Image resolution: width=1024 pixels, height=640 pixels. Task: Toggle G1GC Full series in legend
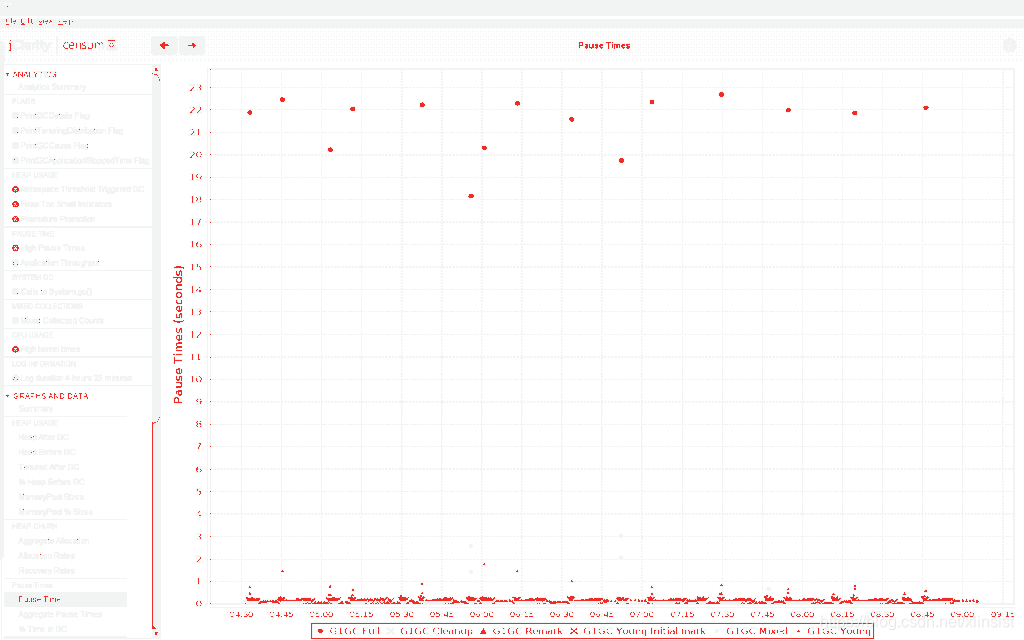point(348,631)
